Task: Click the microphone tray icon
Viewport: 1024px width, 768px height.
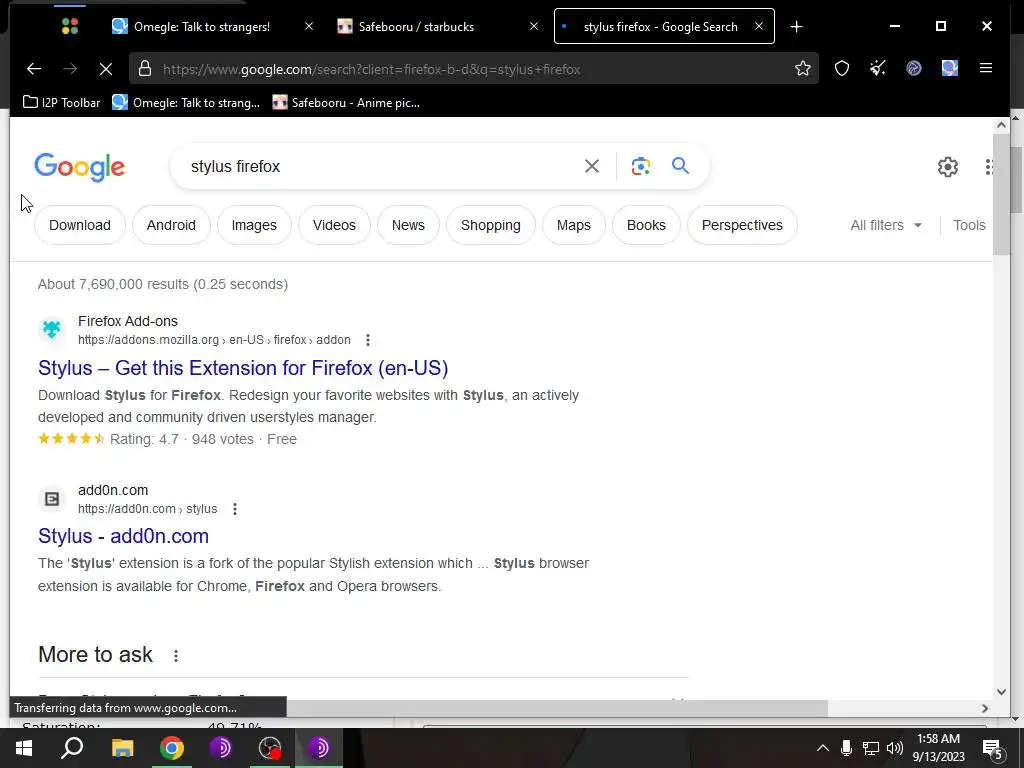Action: click(846, 748)
